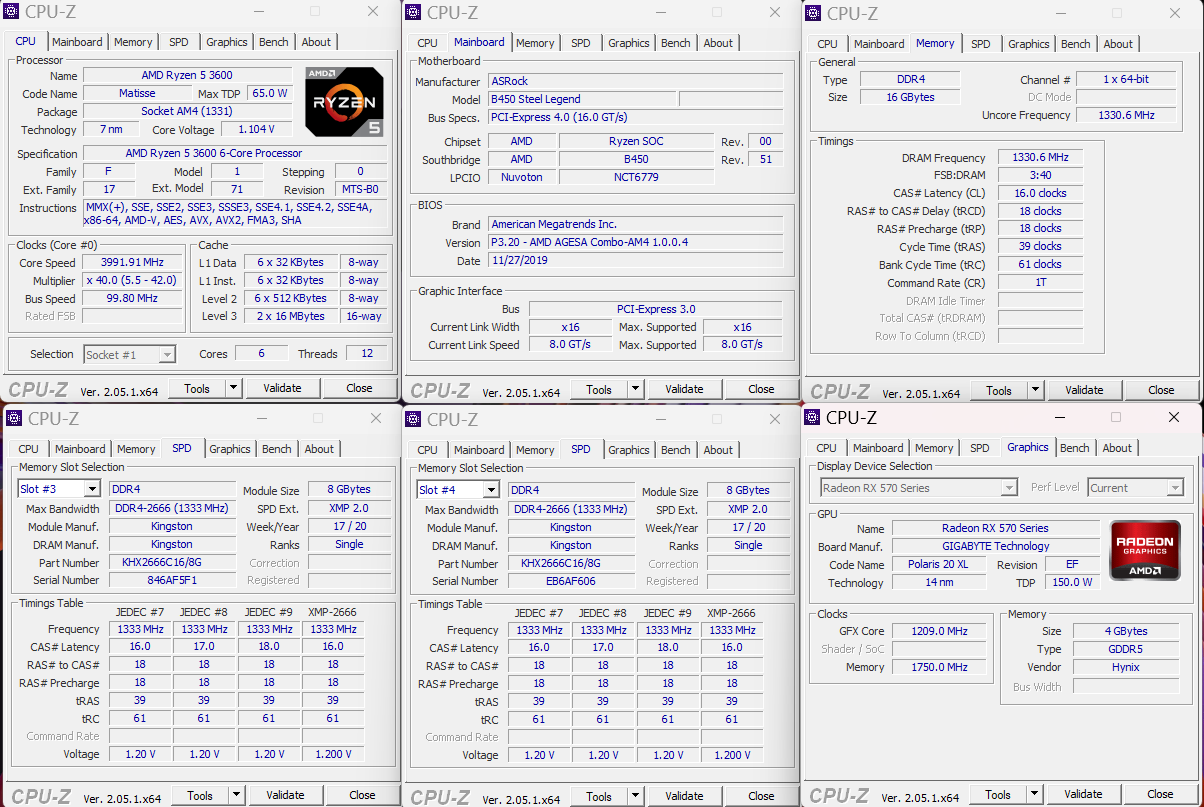Click the AMD Ryzen 5 processor logo
This screenshot has height=807, width=1204.
(x=343, y=101)
